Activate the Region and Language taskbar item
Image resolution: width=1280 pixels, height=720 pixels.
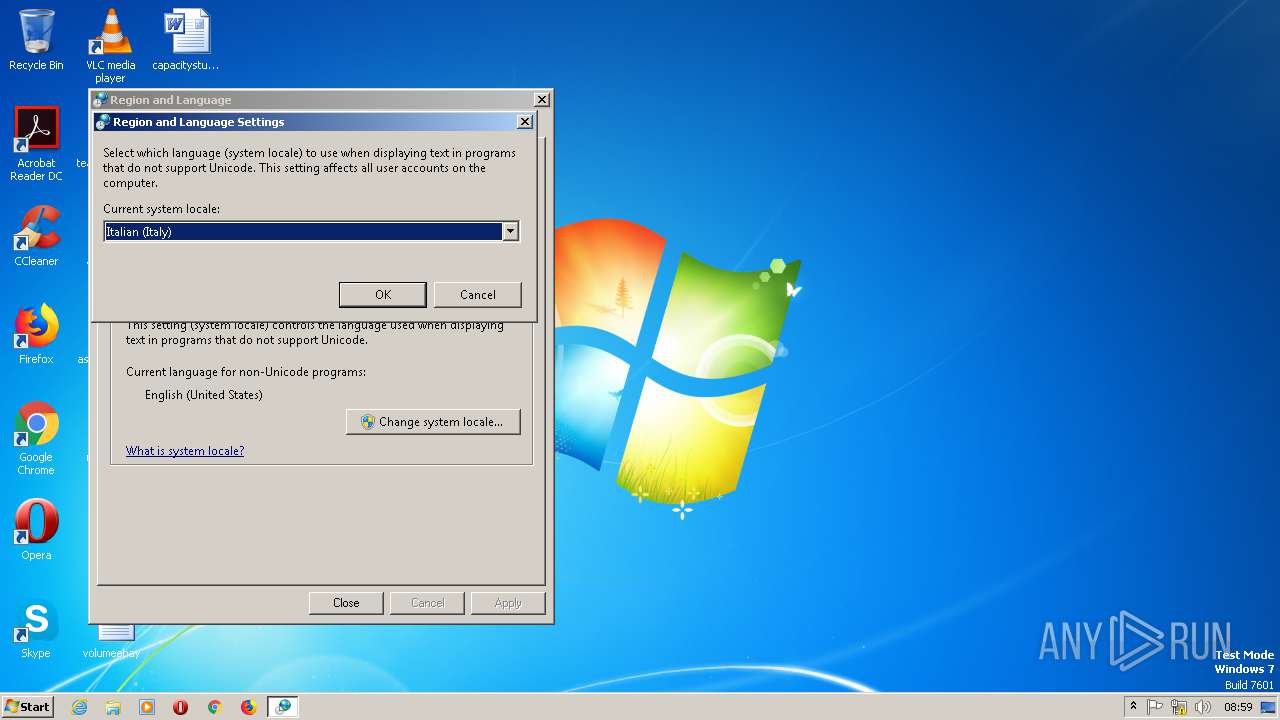click(x=284, y=707)
